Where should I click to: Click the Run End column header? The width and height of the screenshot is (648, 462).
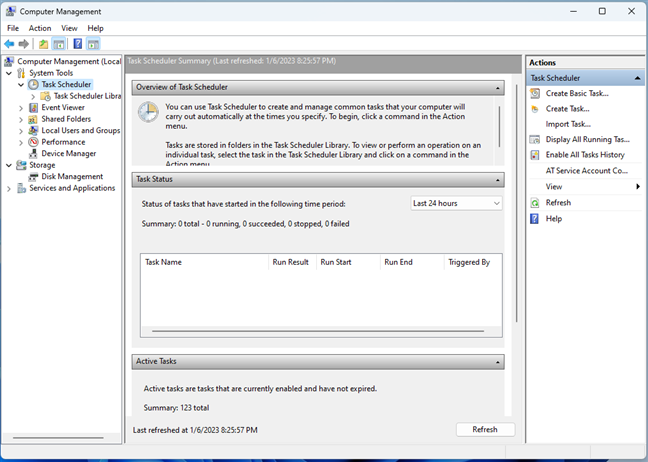pyautogui.click(x=412, y=262)
